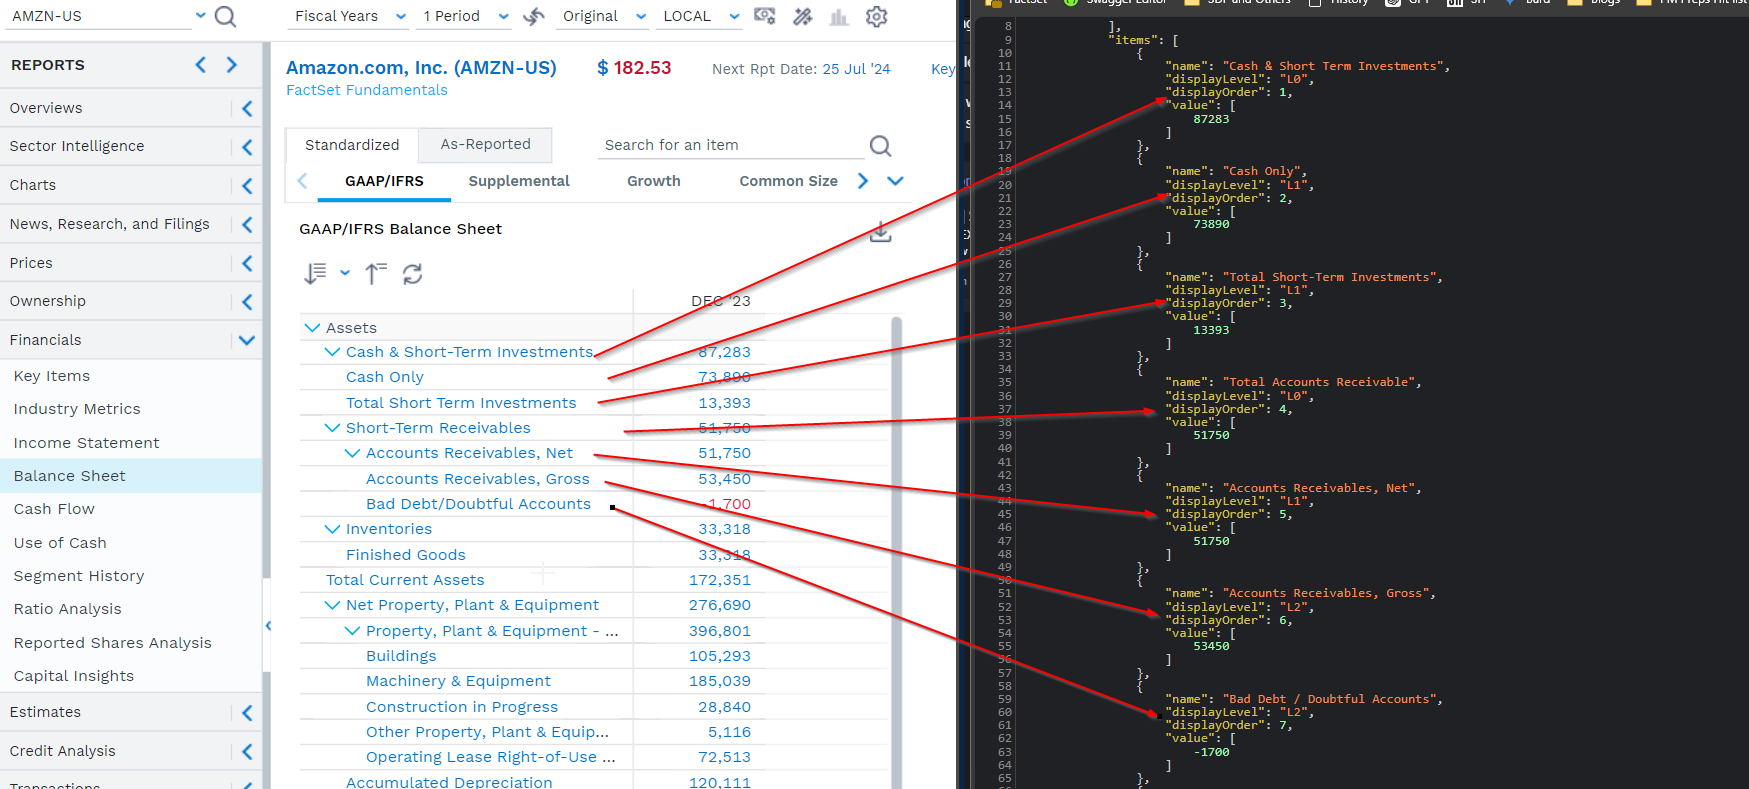Click the AMZN-US ticker input field

coord(97,16)
